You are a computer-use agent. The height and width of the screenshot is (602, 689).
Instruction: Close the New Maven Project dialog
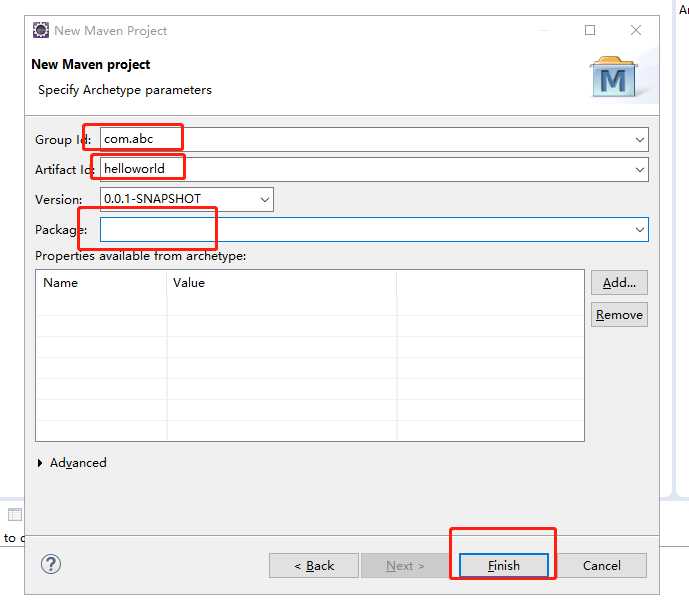pos(635,30)
